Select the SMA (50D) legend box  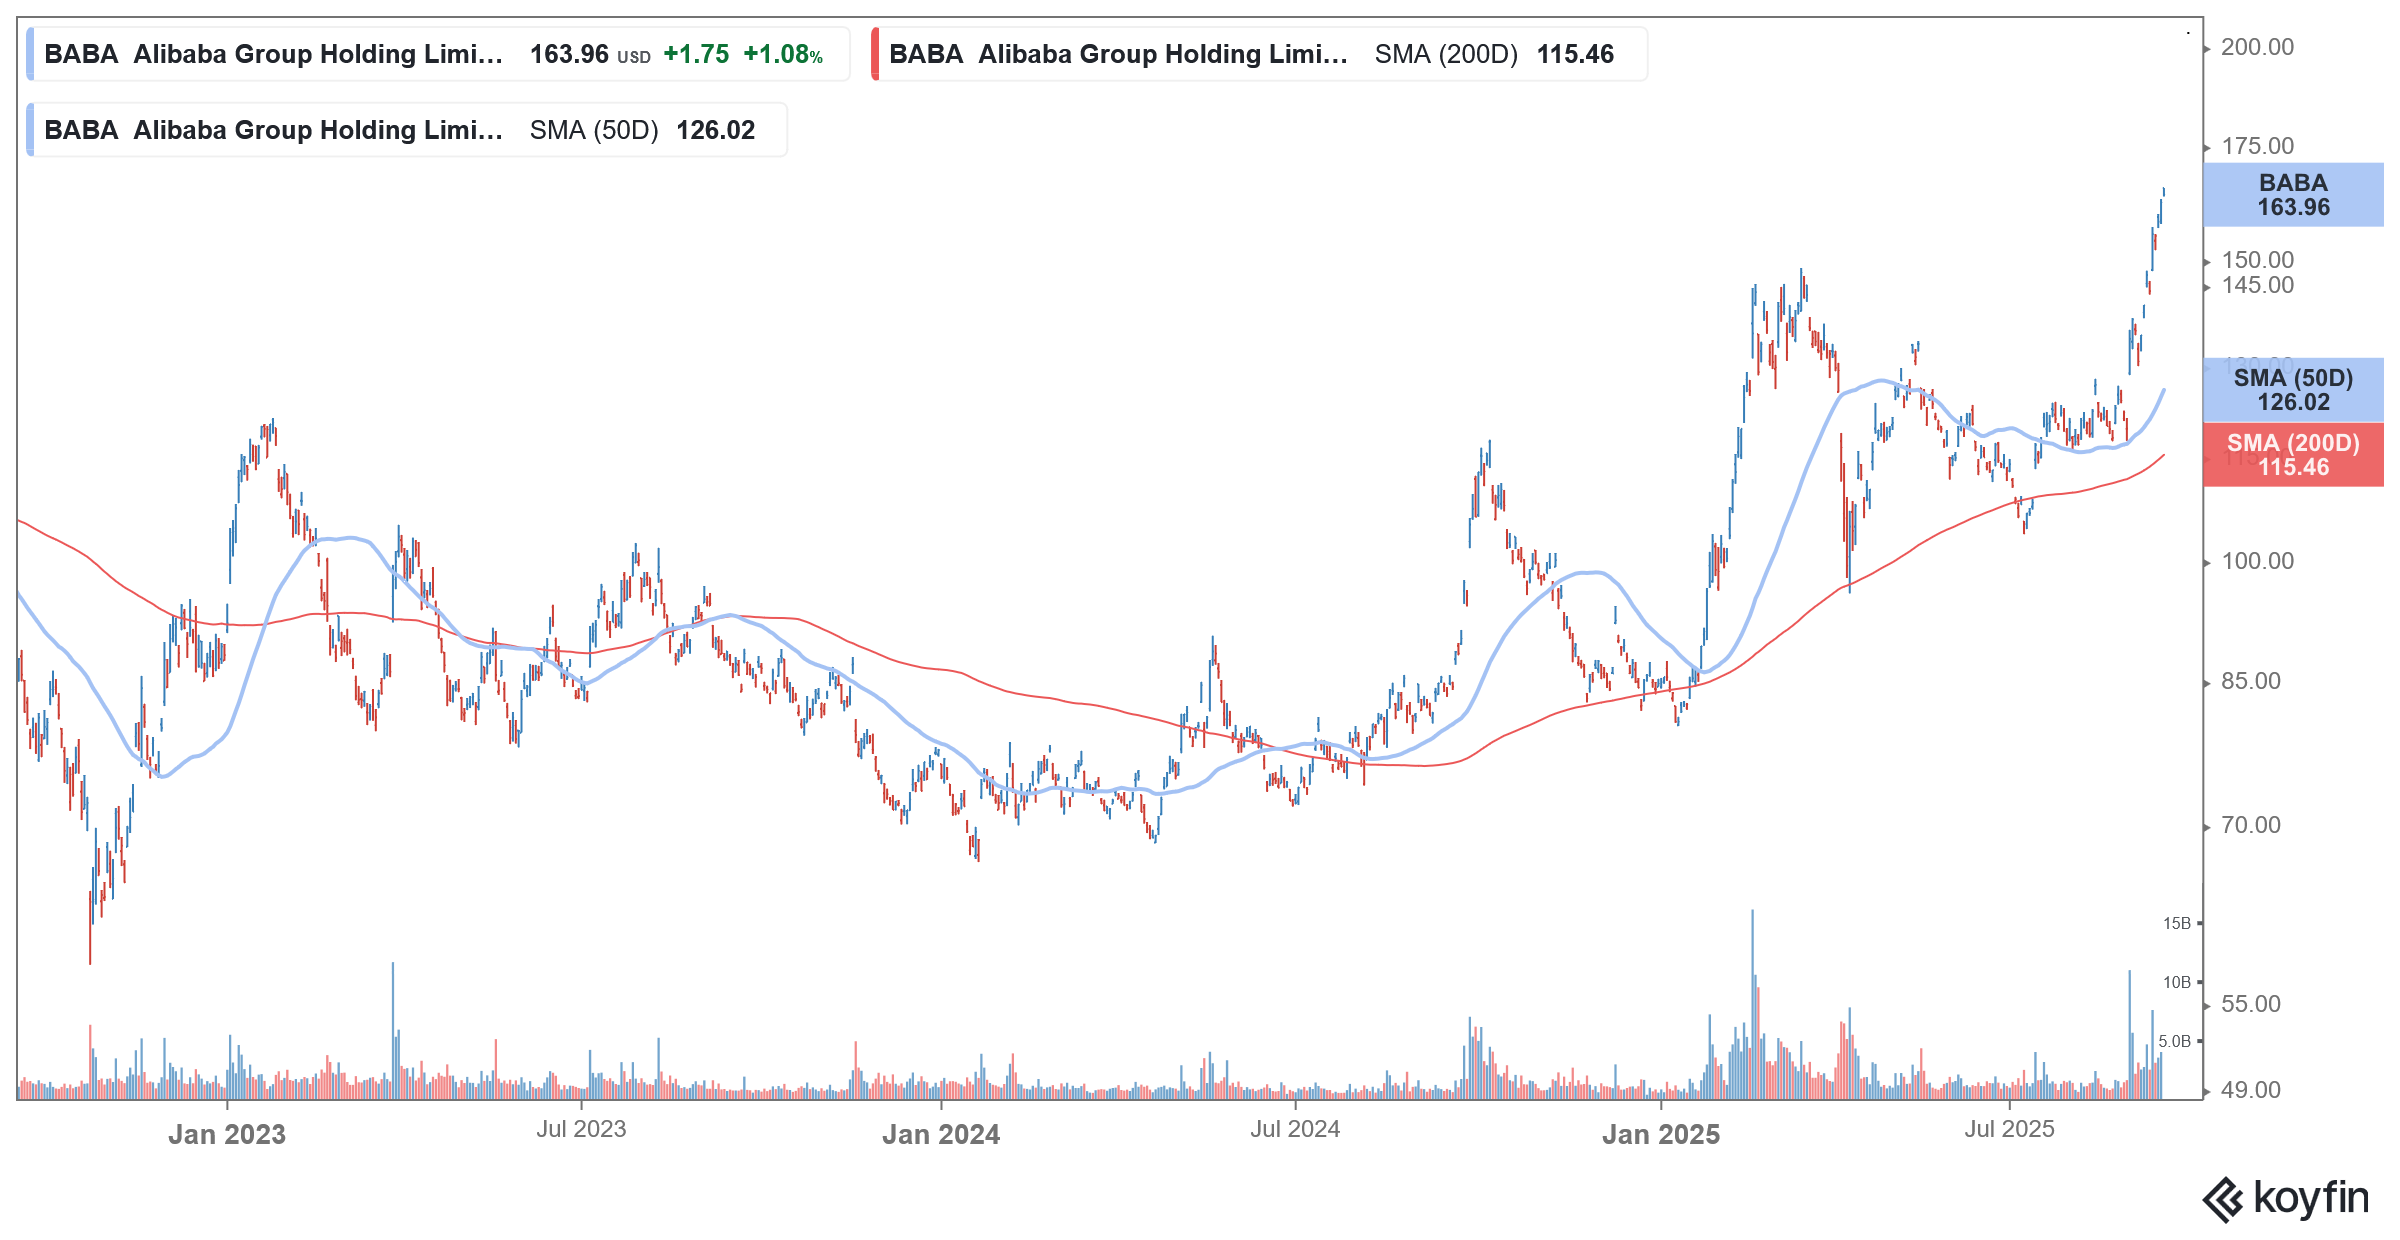406,130
